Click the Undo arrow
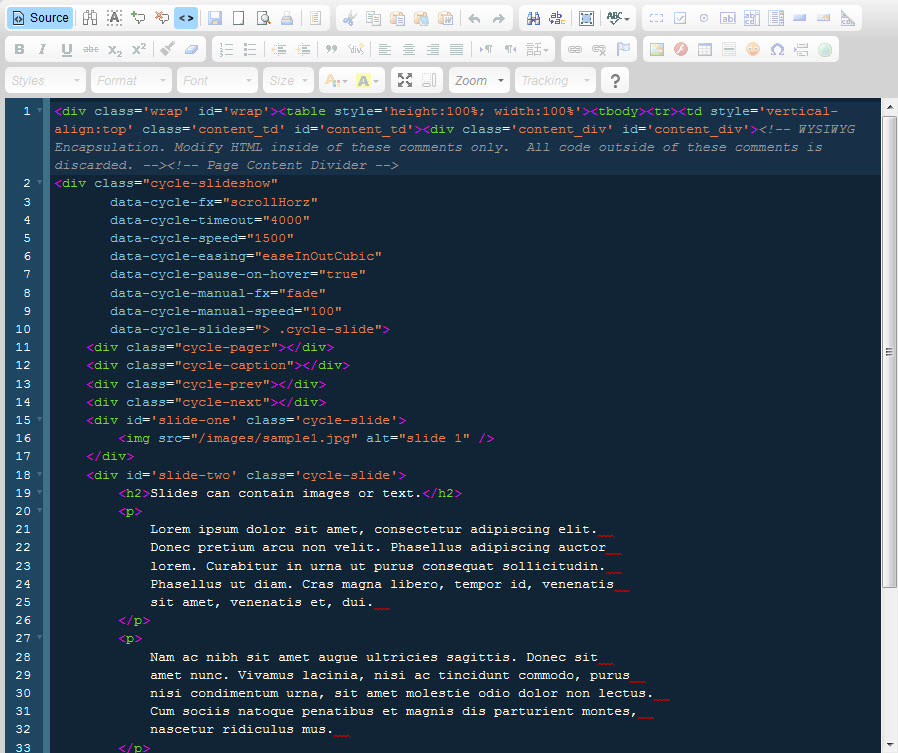Image resolution: width=898 pixels, height=753 pixels. click(474, 18)
